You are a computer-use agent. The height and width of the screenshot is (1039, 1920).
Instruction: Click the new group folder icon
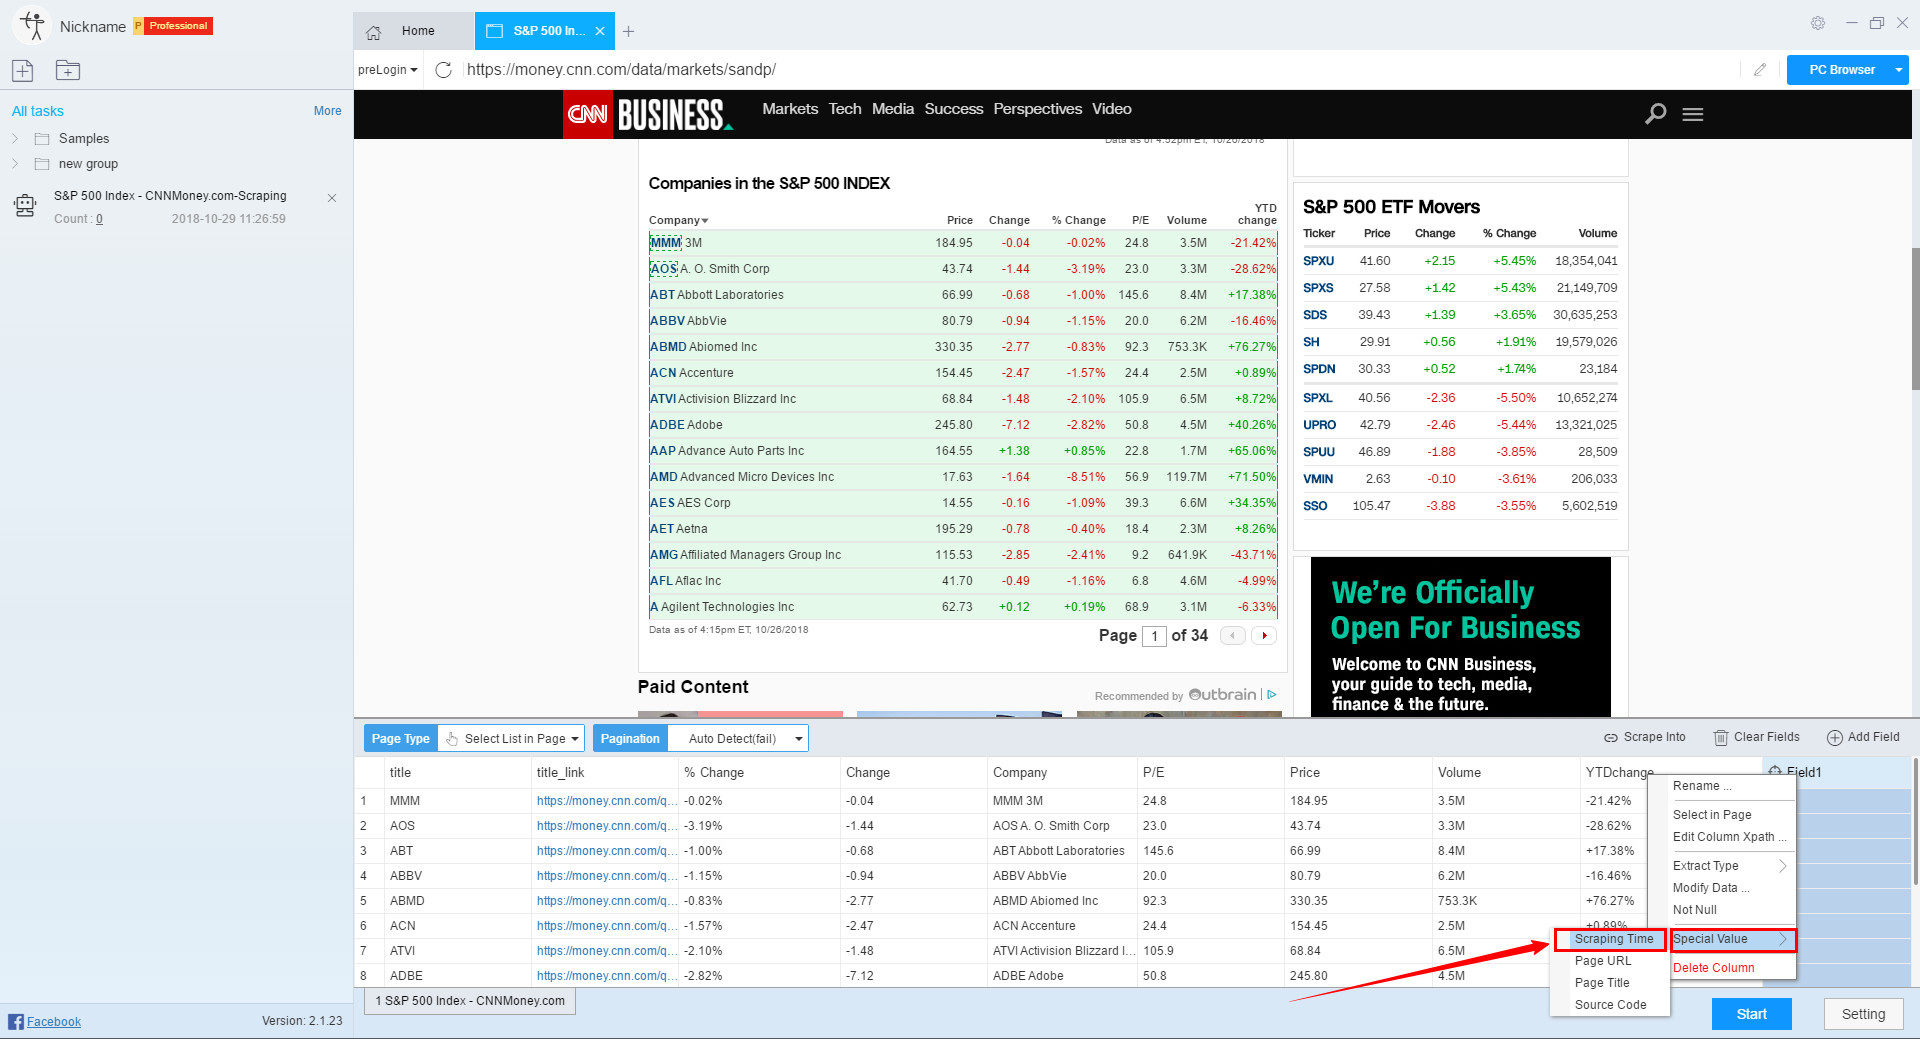[x=68, y=70]
